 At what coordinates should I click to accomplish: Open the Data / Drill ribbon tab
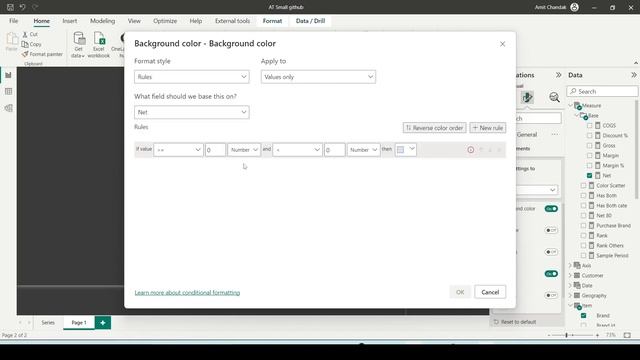click(310, 21)
